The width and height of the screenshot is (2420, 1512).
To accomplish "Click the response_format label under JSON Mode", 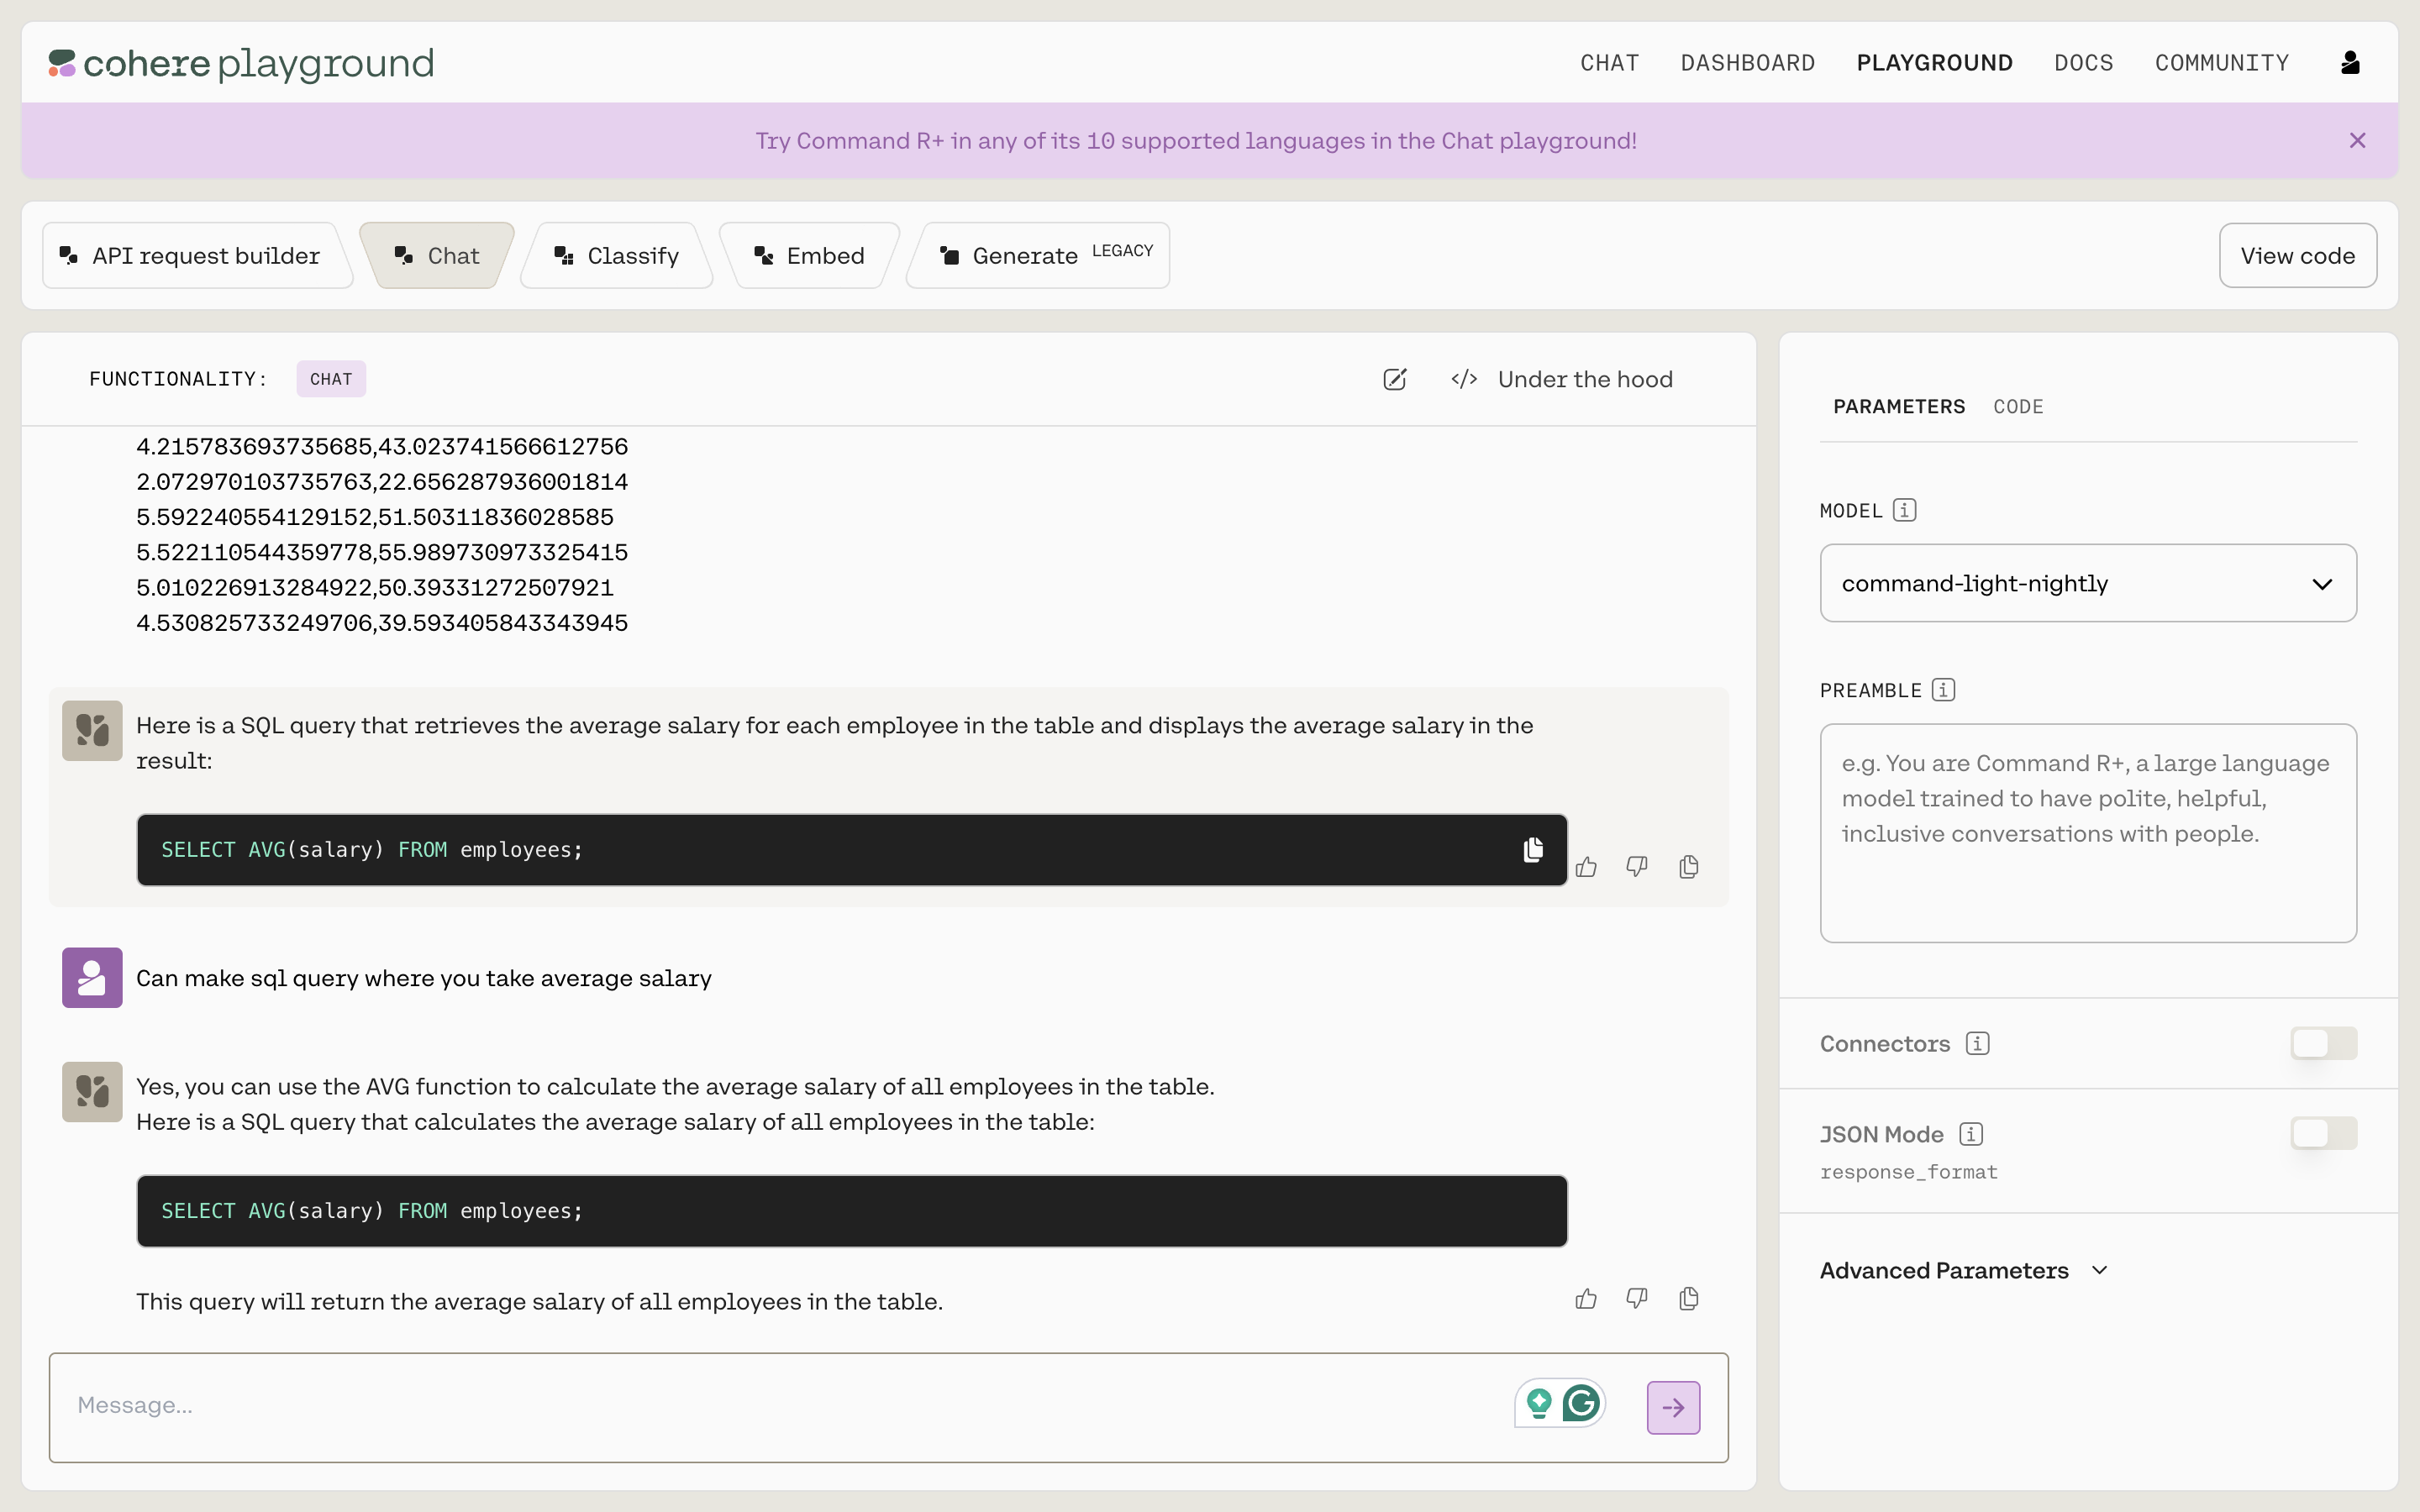I will [1908, 1172].
